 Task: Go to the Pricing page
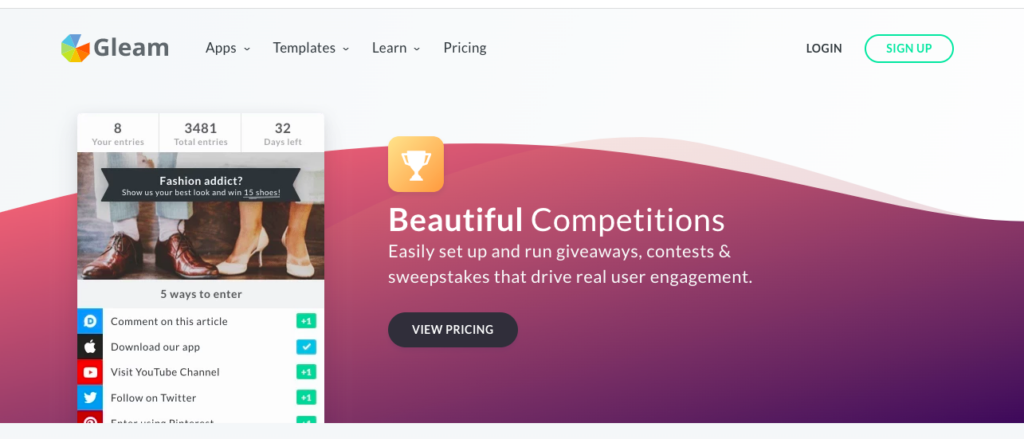(x=465, y=48)
